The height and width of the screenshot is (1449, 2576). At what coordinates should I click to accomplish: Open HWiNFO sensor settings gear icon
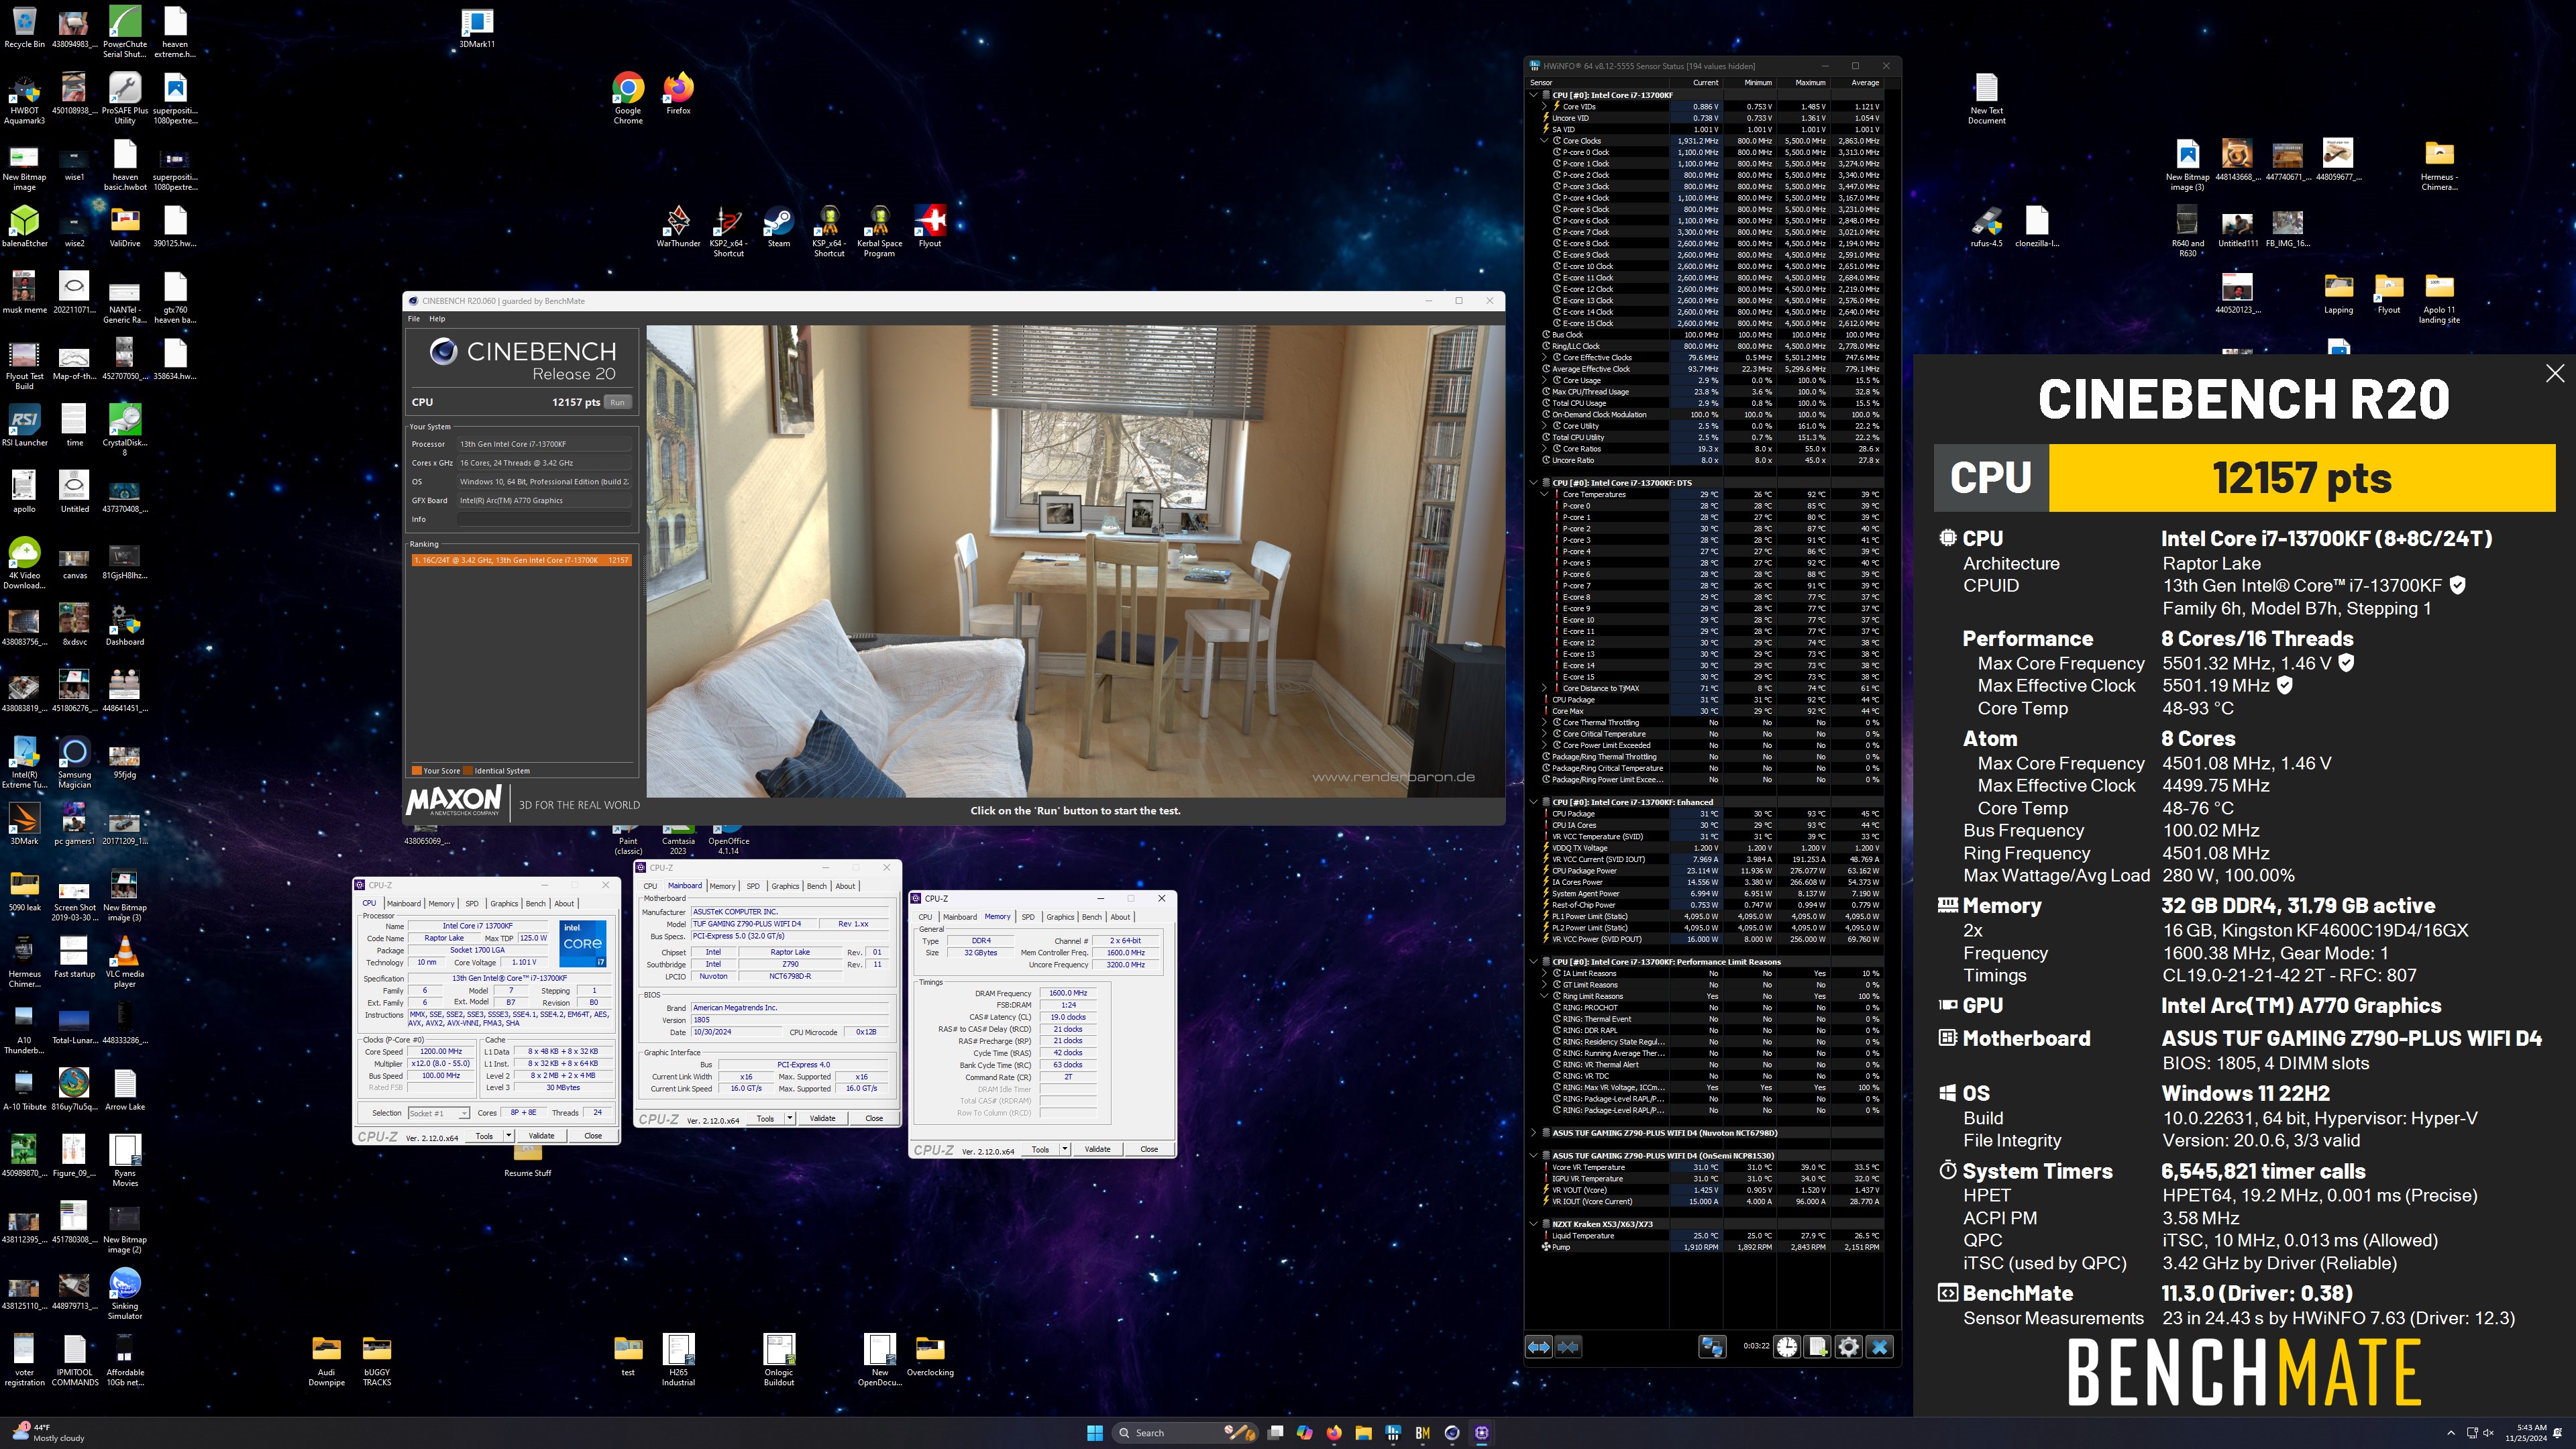tap(1849, 1347)
